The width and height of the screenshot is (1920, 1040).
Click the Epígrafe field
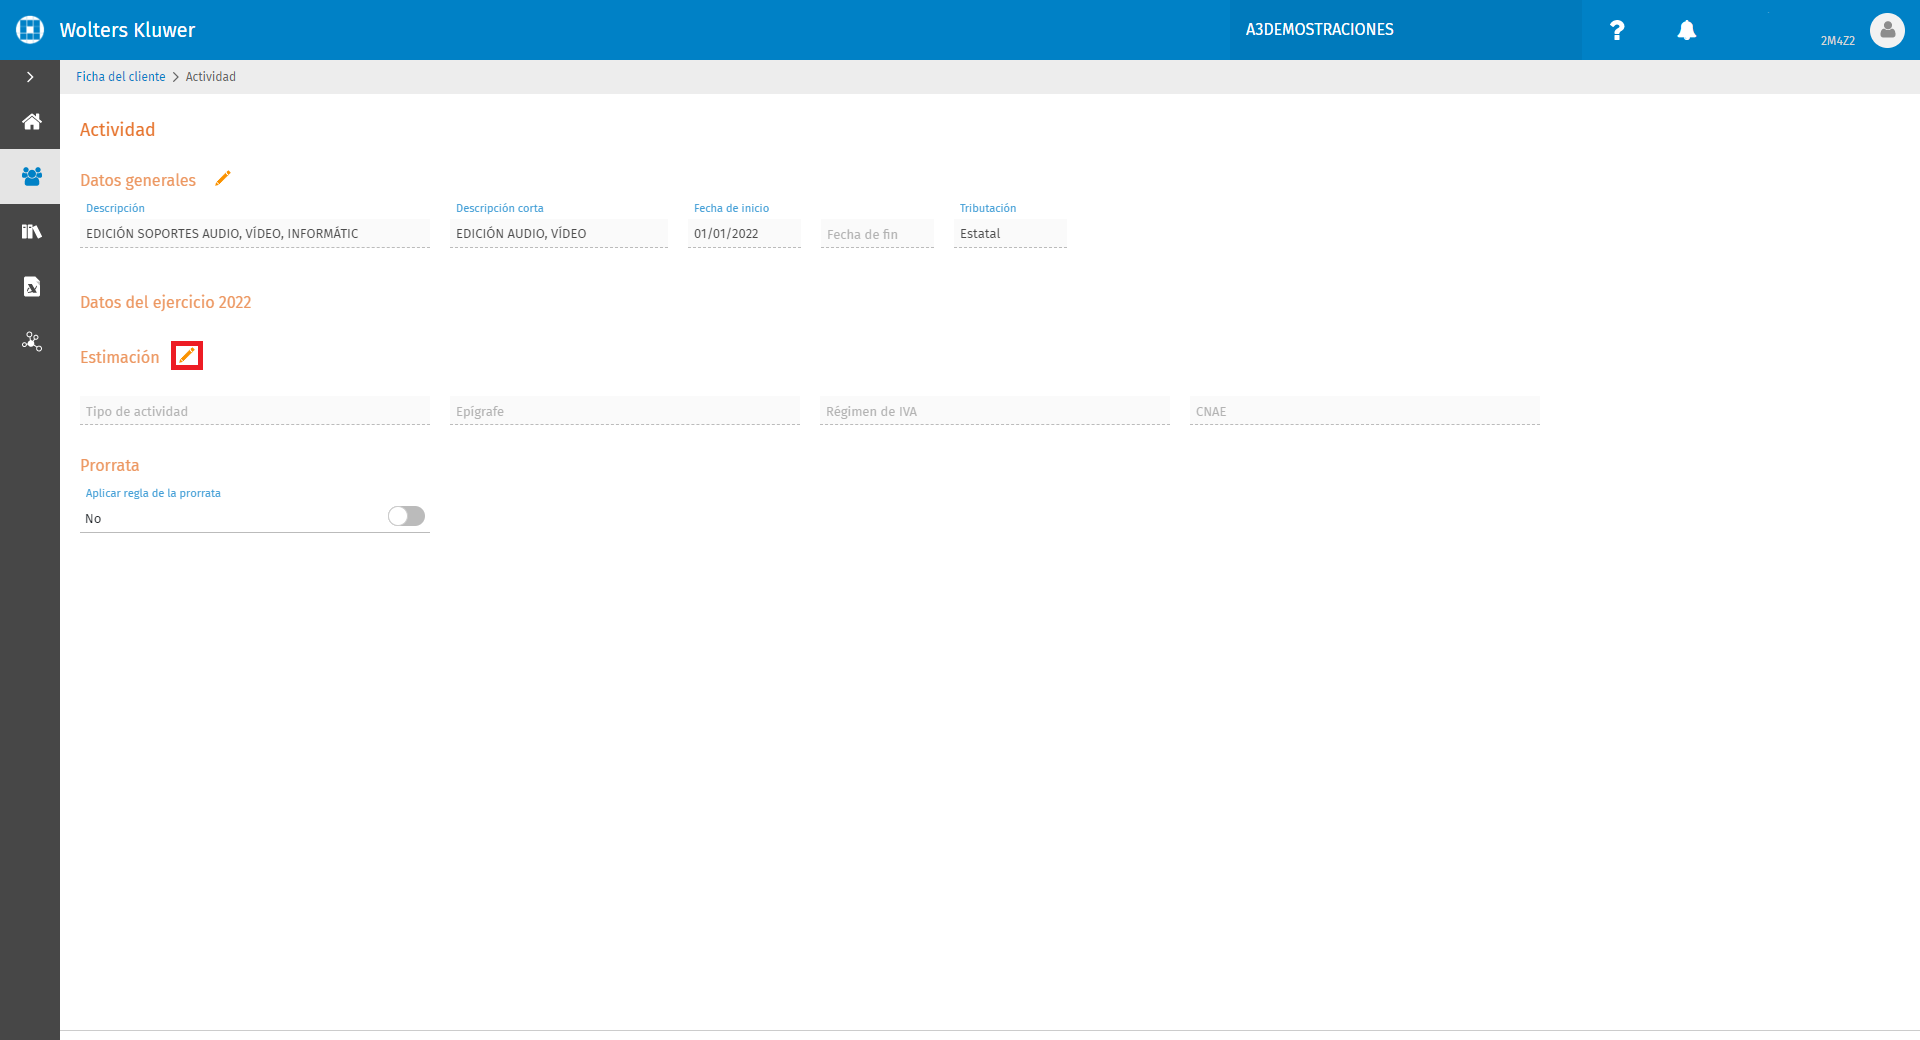tap(625, 411)
